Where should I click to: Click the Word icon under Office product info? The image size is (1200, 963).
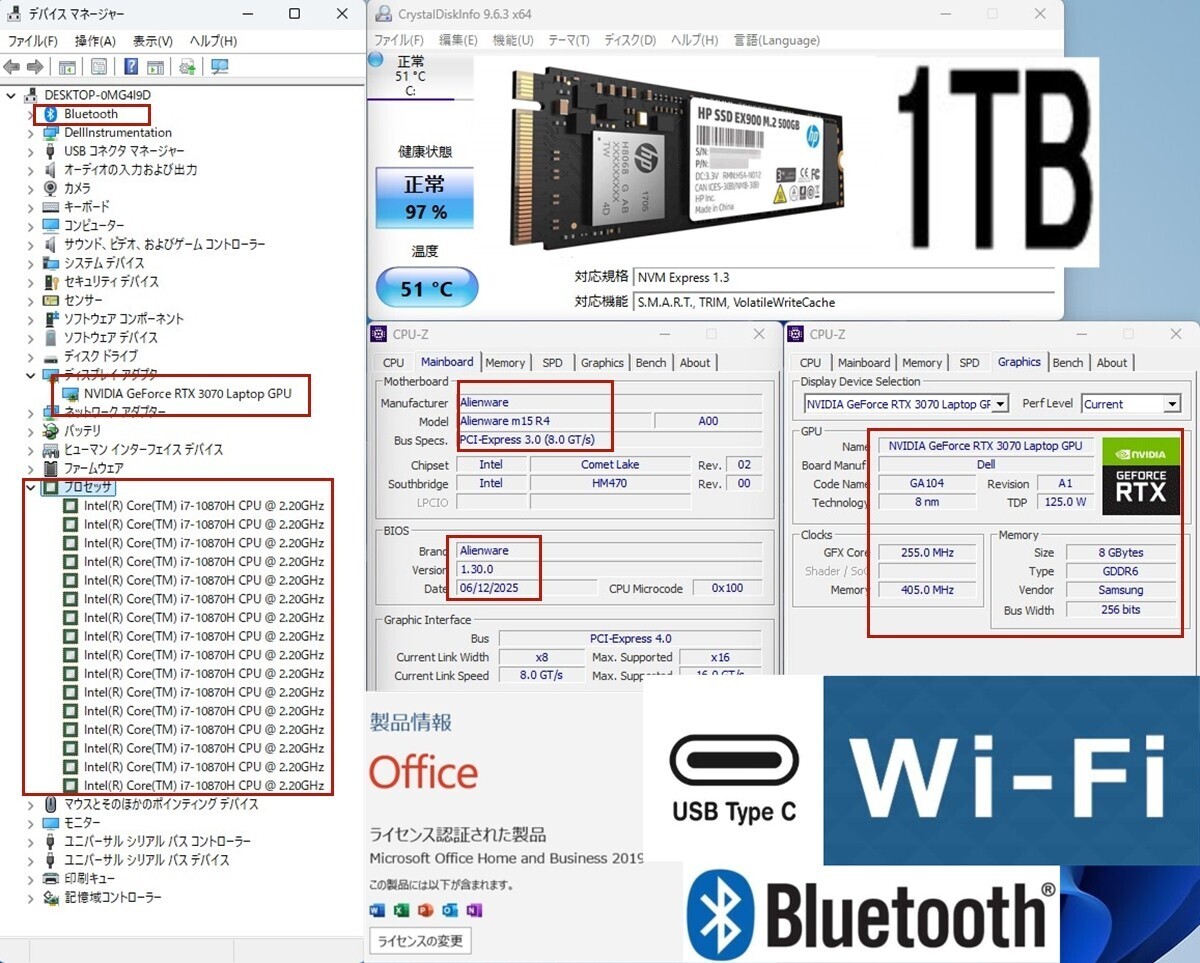click(377, 910)
